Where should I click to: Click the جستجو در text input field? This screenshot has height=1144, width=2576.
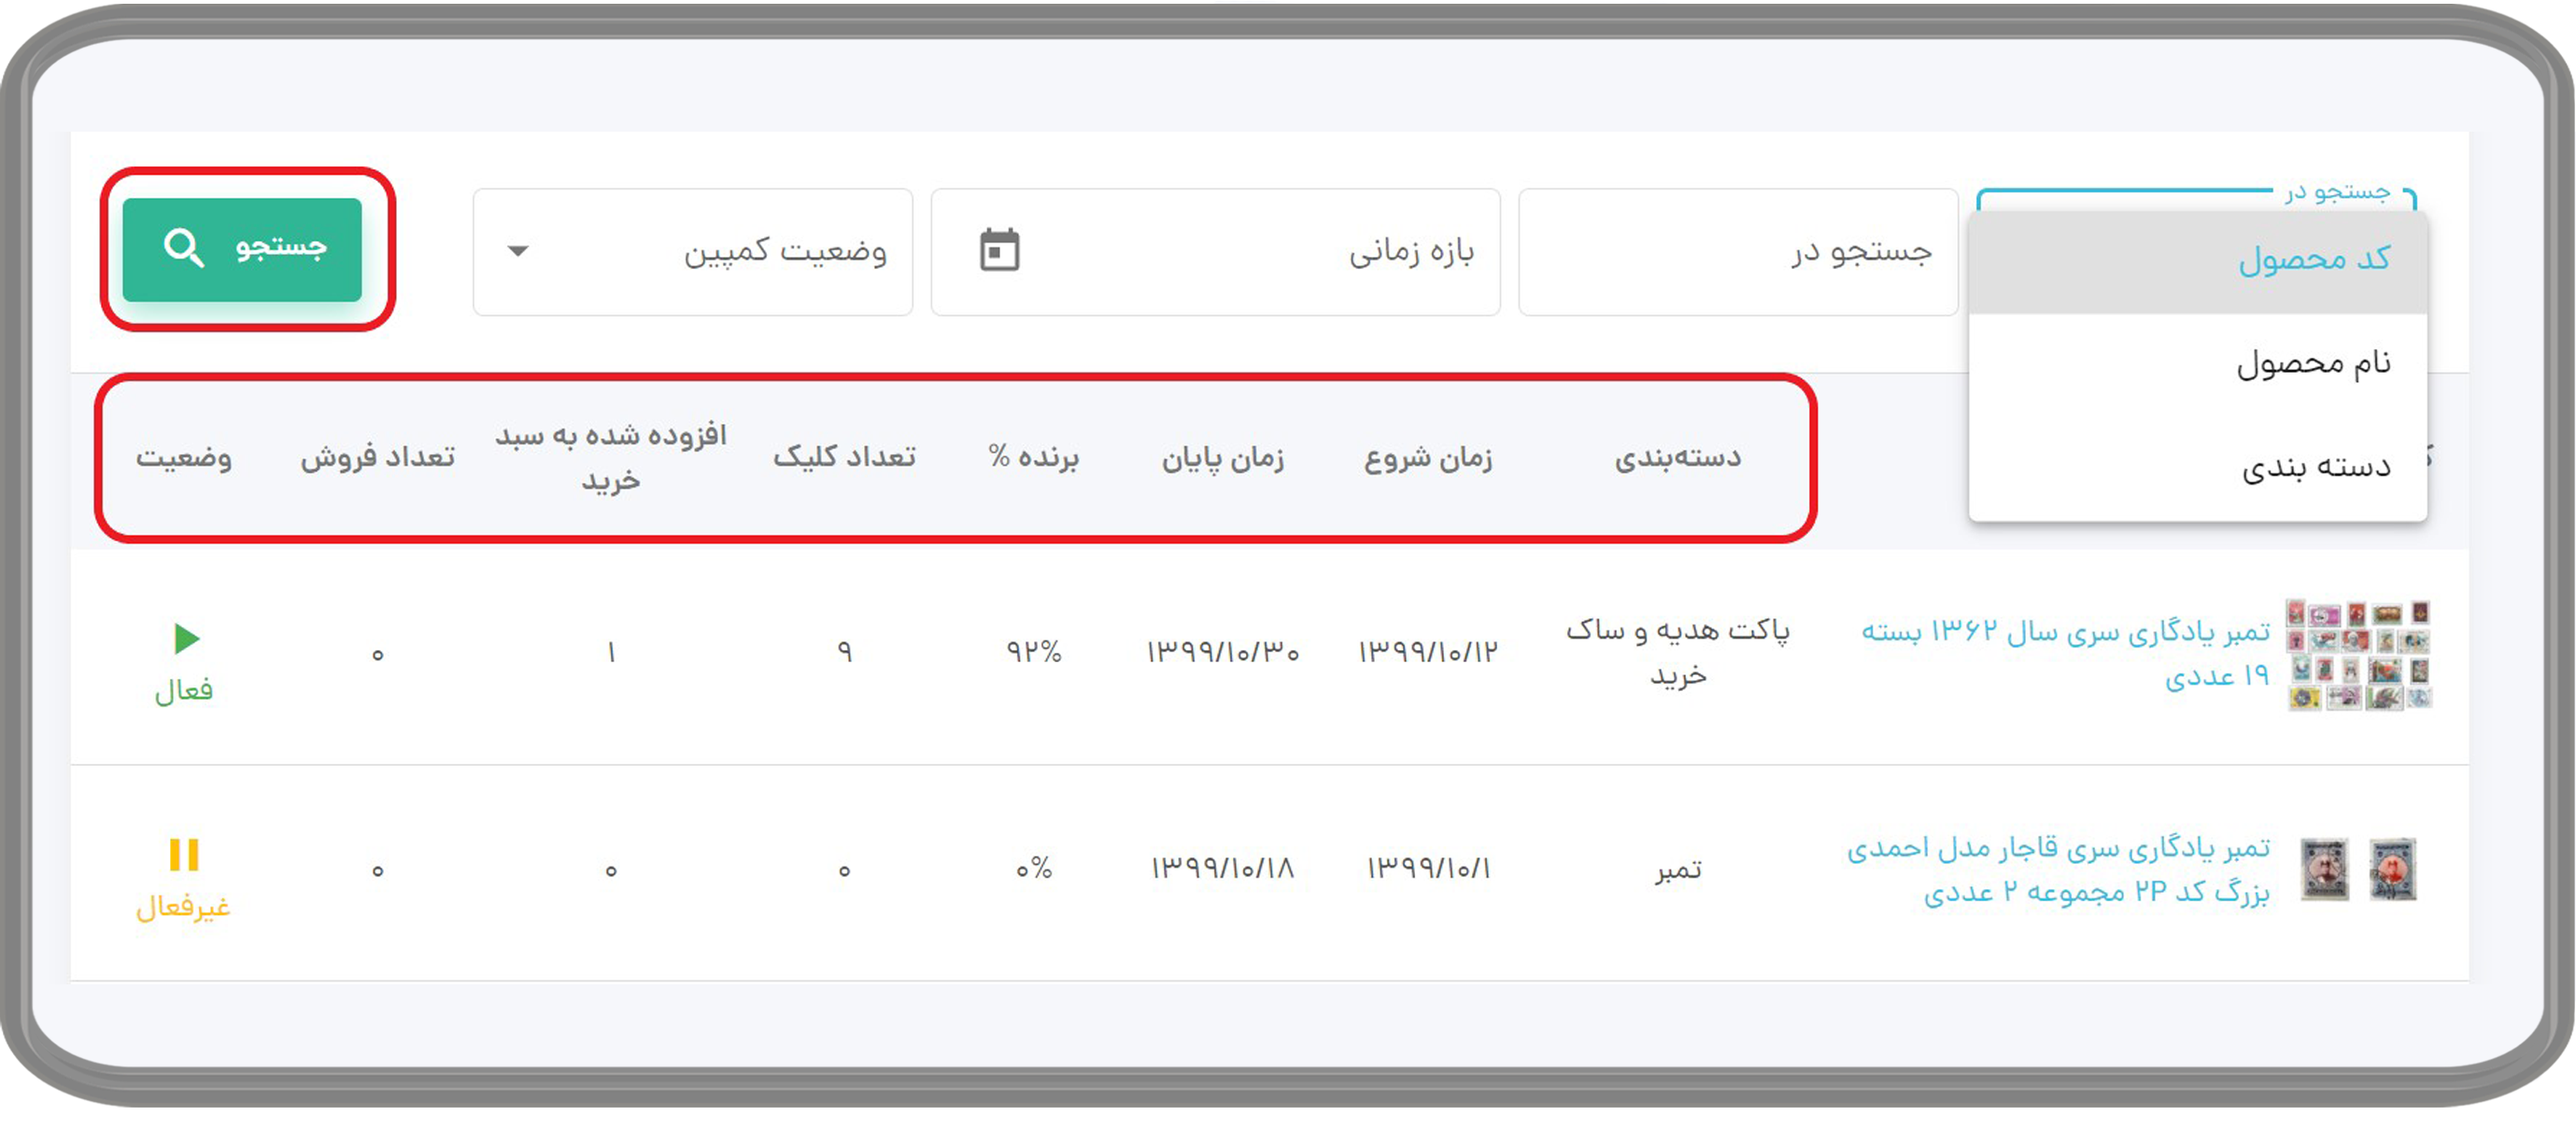pos(1737,252)
